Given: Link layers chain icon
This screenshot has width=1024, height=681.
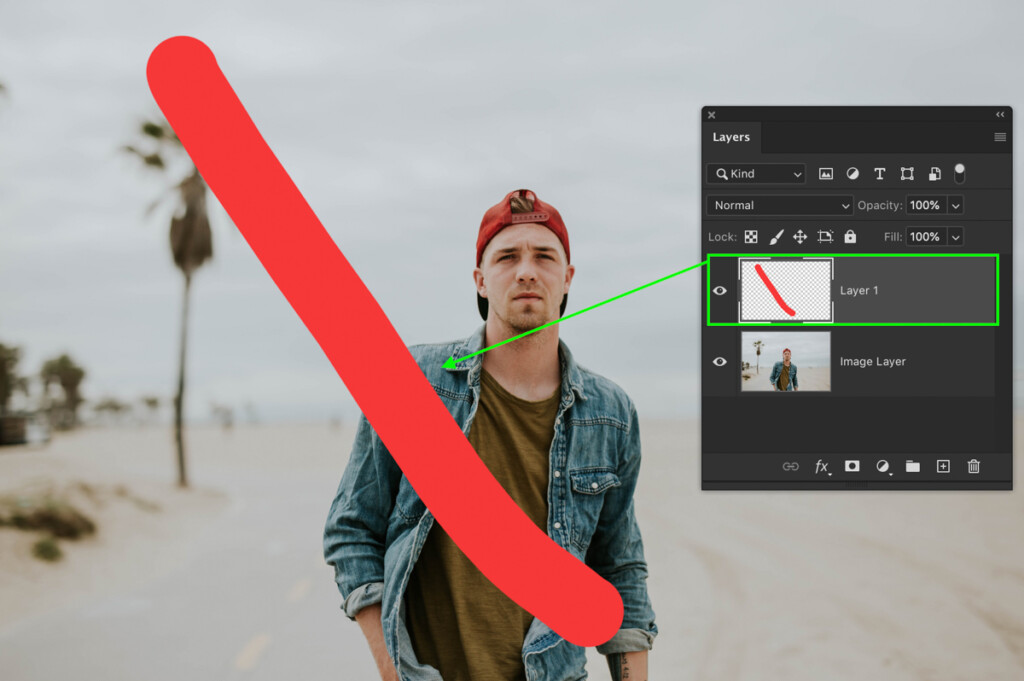Looking at the screenshot, I should [x=790, y=466].
